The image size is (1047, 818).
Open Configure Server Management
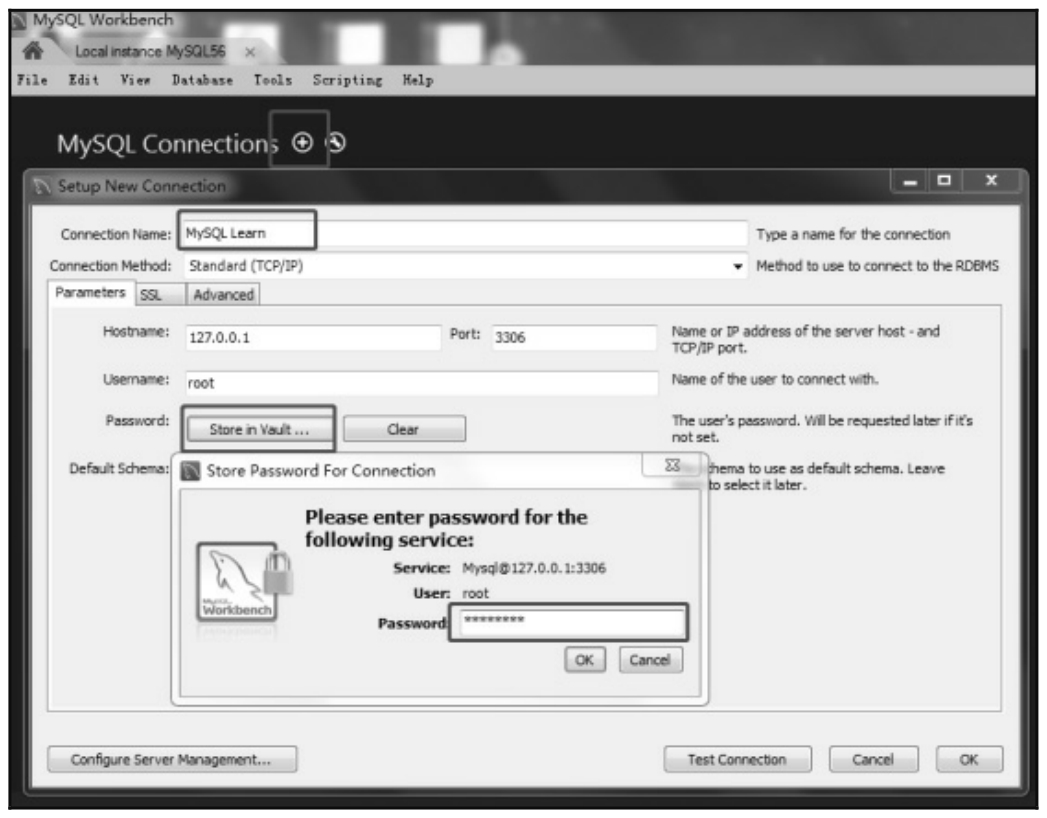(x=173, y=760)
